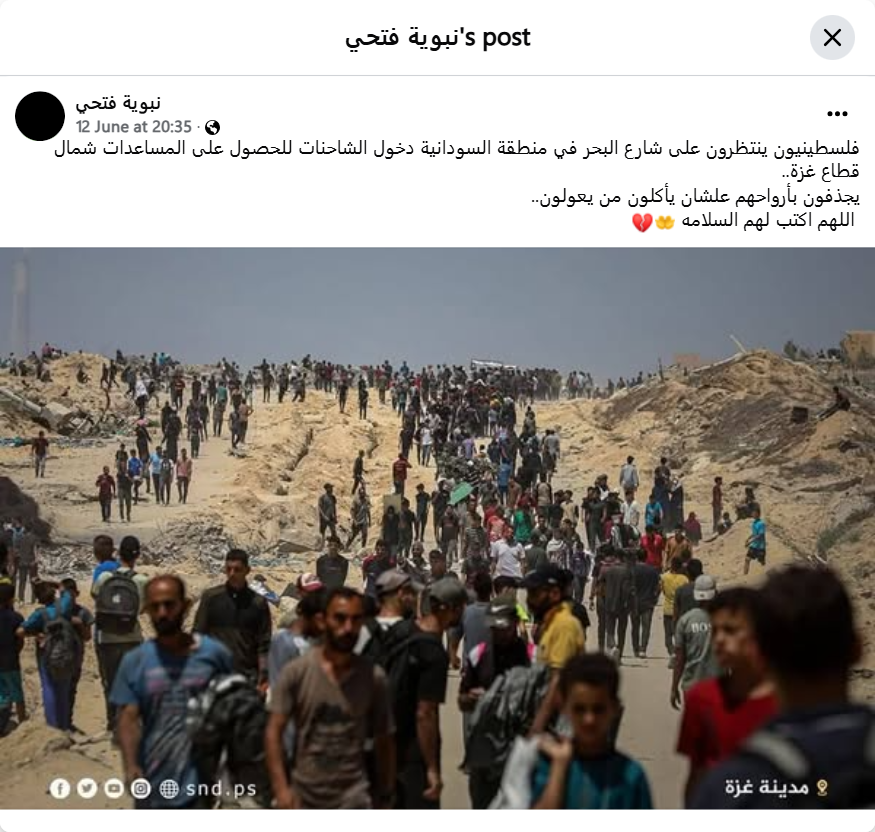Open the crowd photo in the post
This screenshot has width=875, height=832.
pos(438,528)
